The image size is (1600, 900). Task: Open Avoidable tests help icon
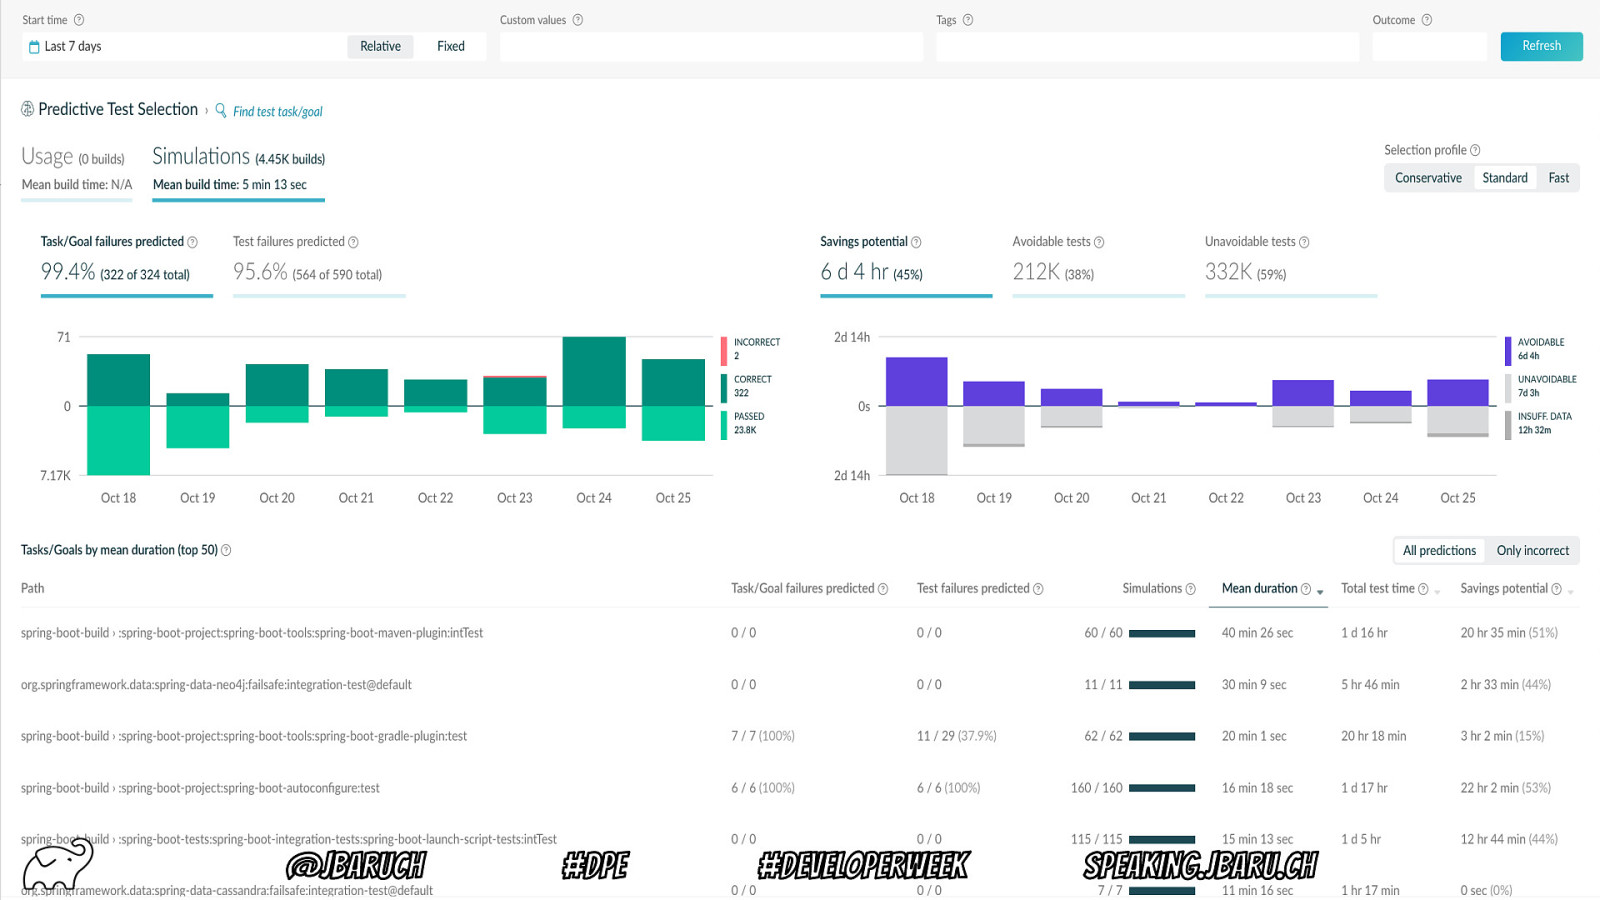(1099, 242)
